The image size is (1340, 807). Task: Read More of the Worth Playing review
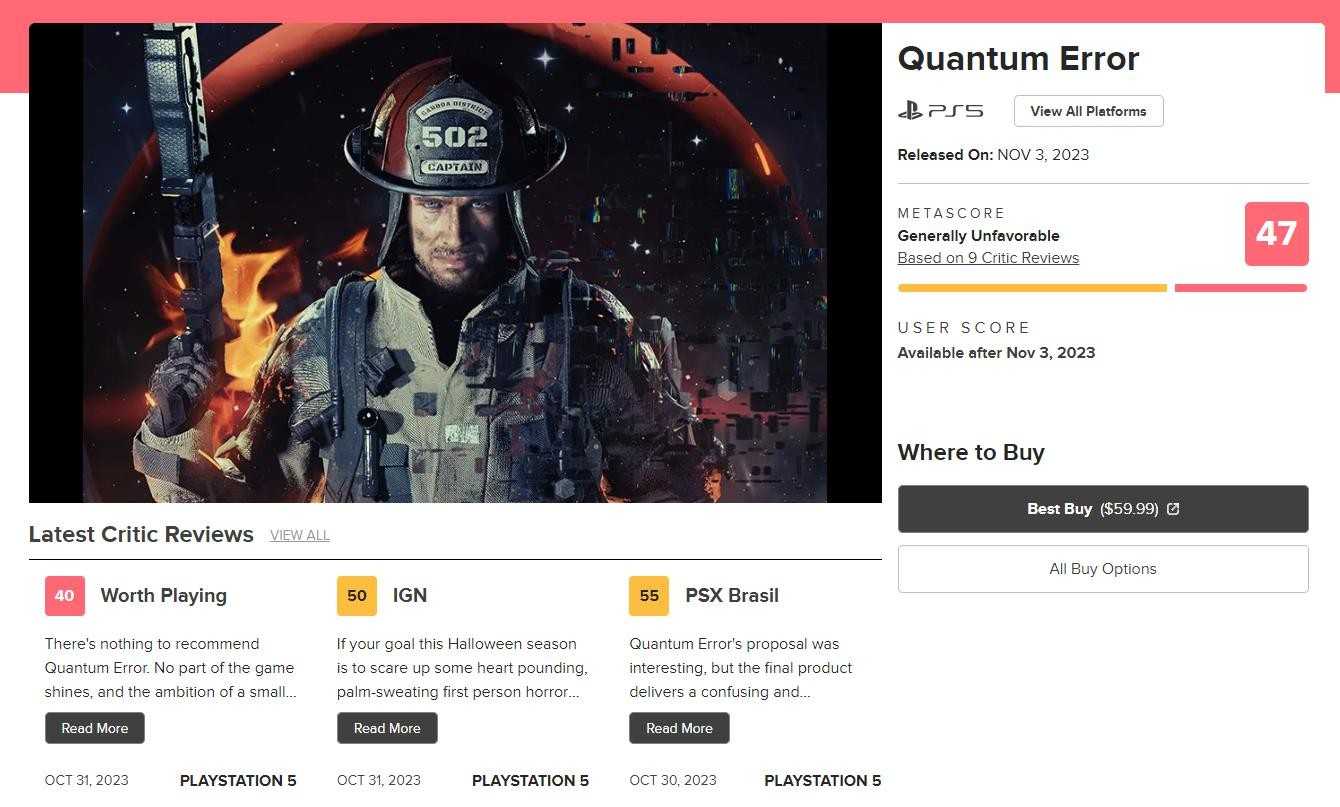pos(95,728)
